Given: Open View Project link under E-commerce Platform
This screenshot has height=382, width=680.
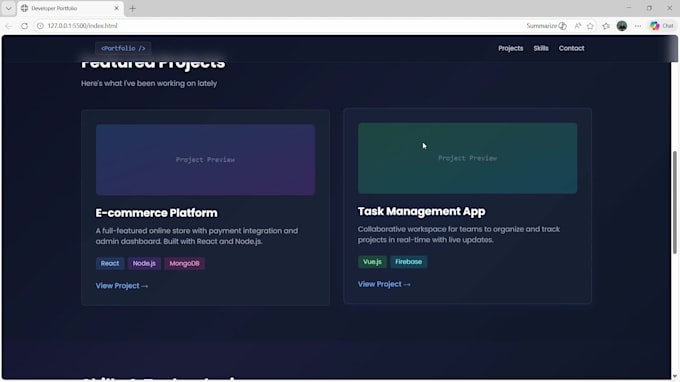Looking at the screenshot, I should click(x=122, y=286).
